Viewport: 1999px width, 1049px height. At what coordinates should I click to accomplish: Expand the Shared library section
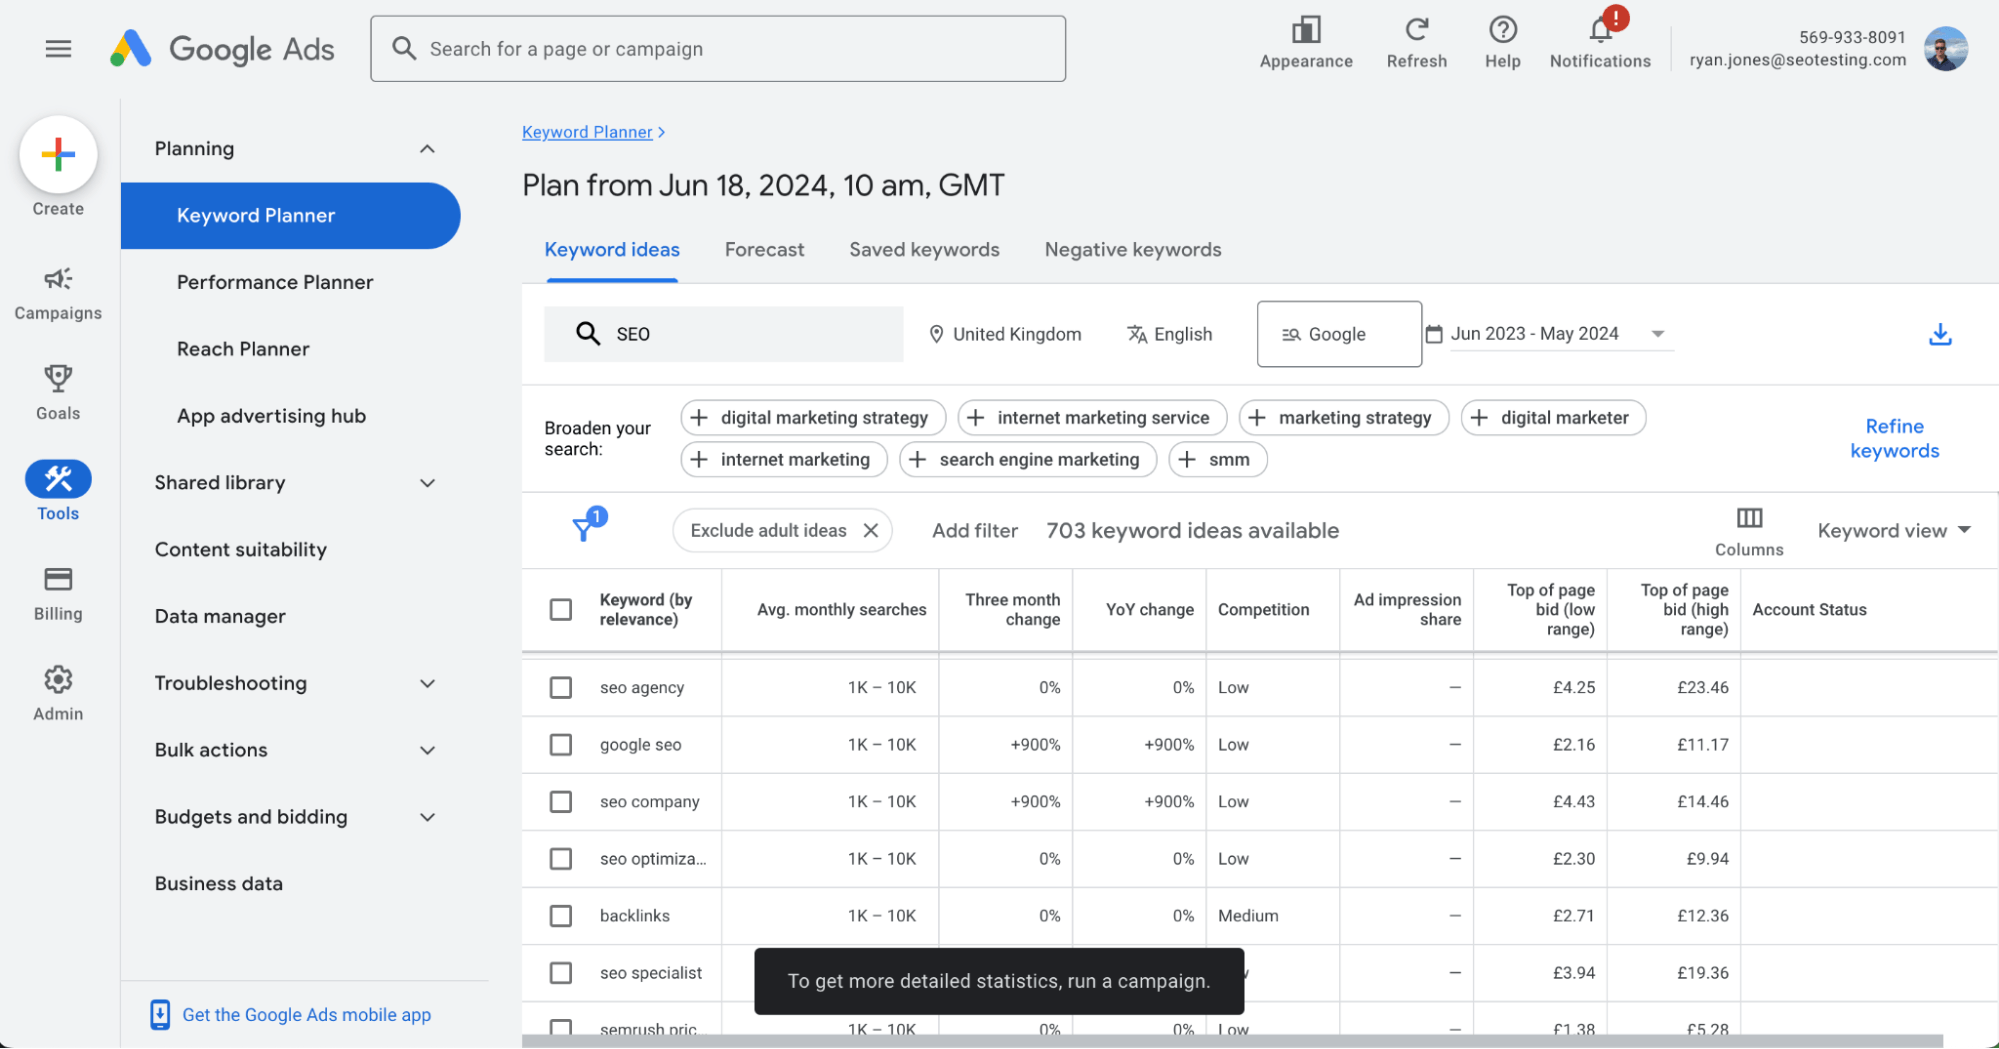click(427, 483)
